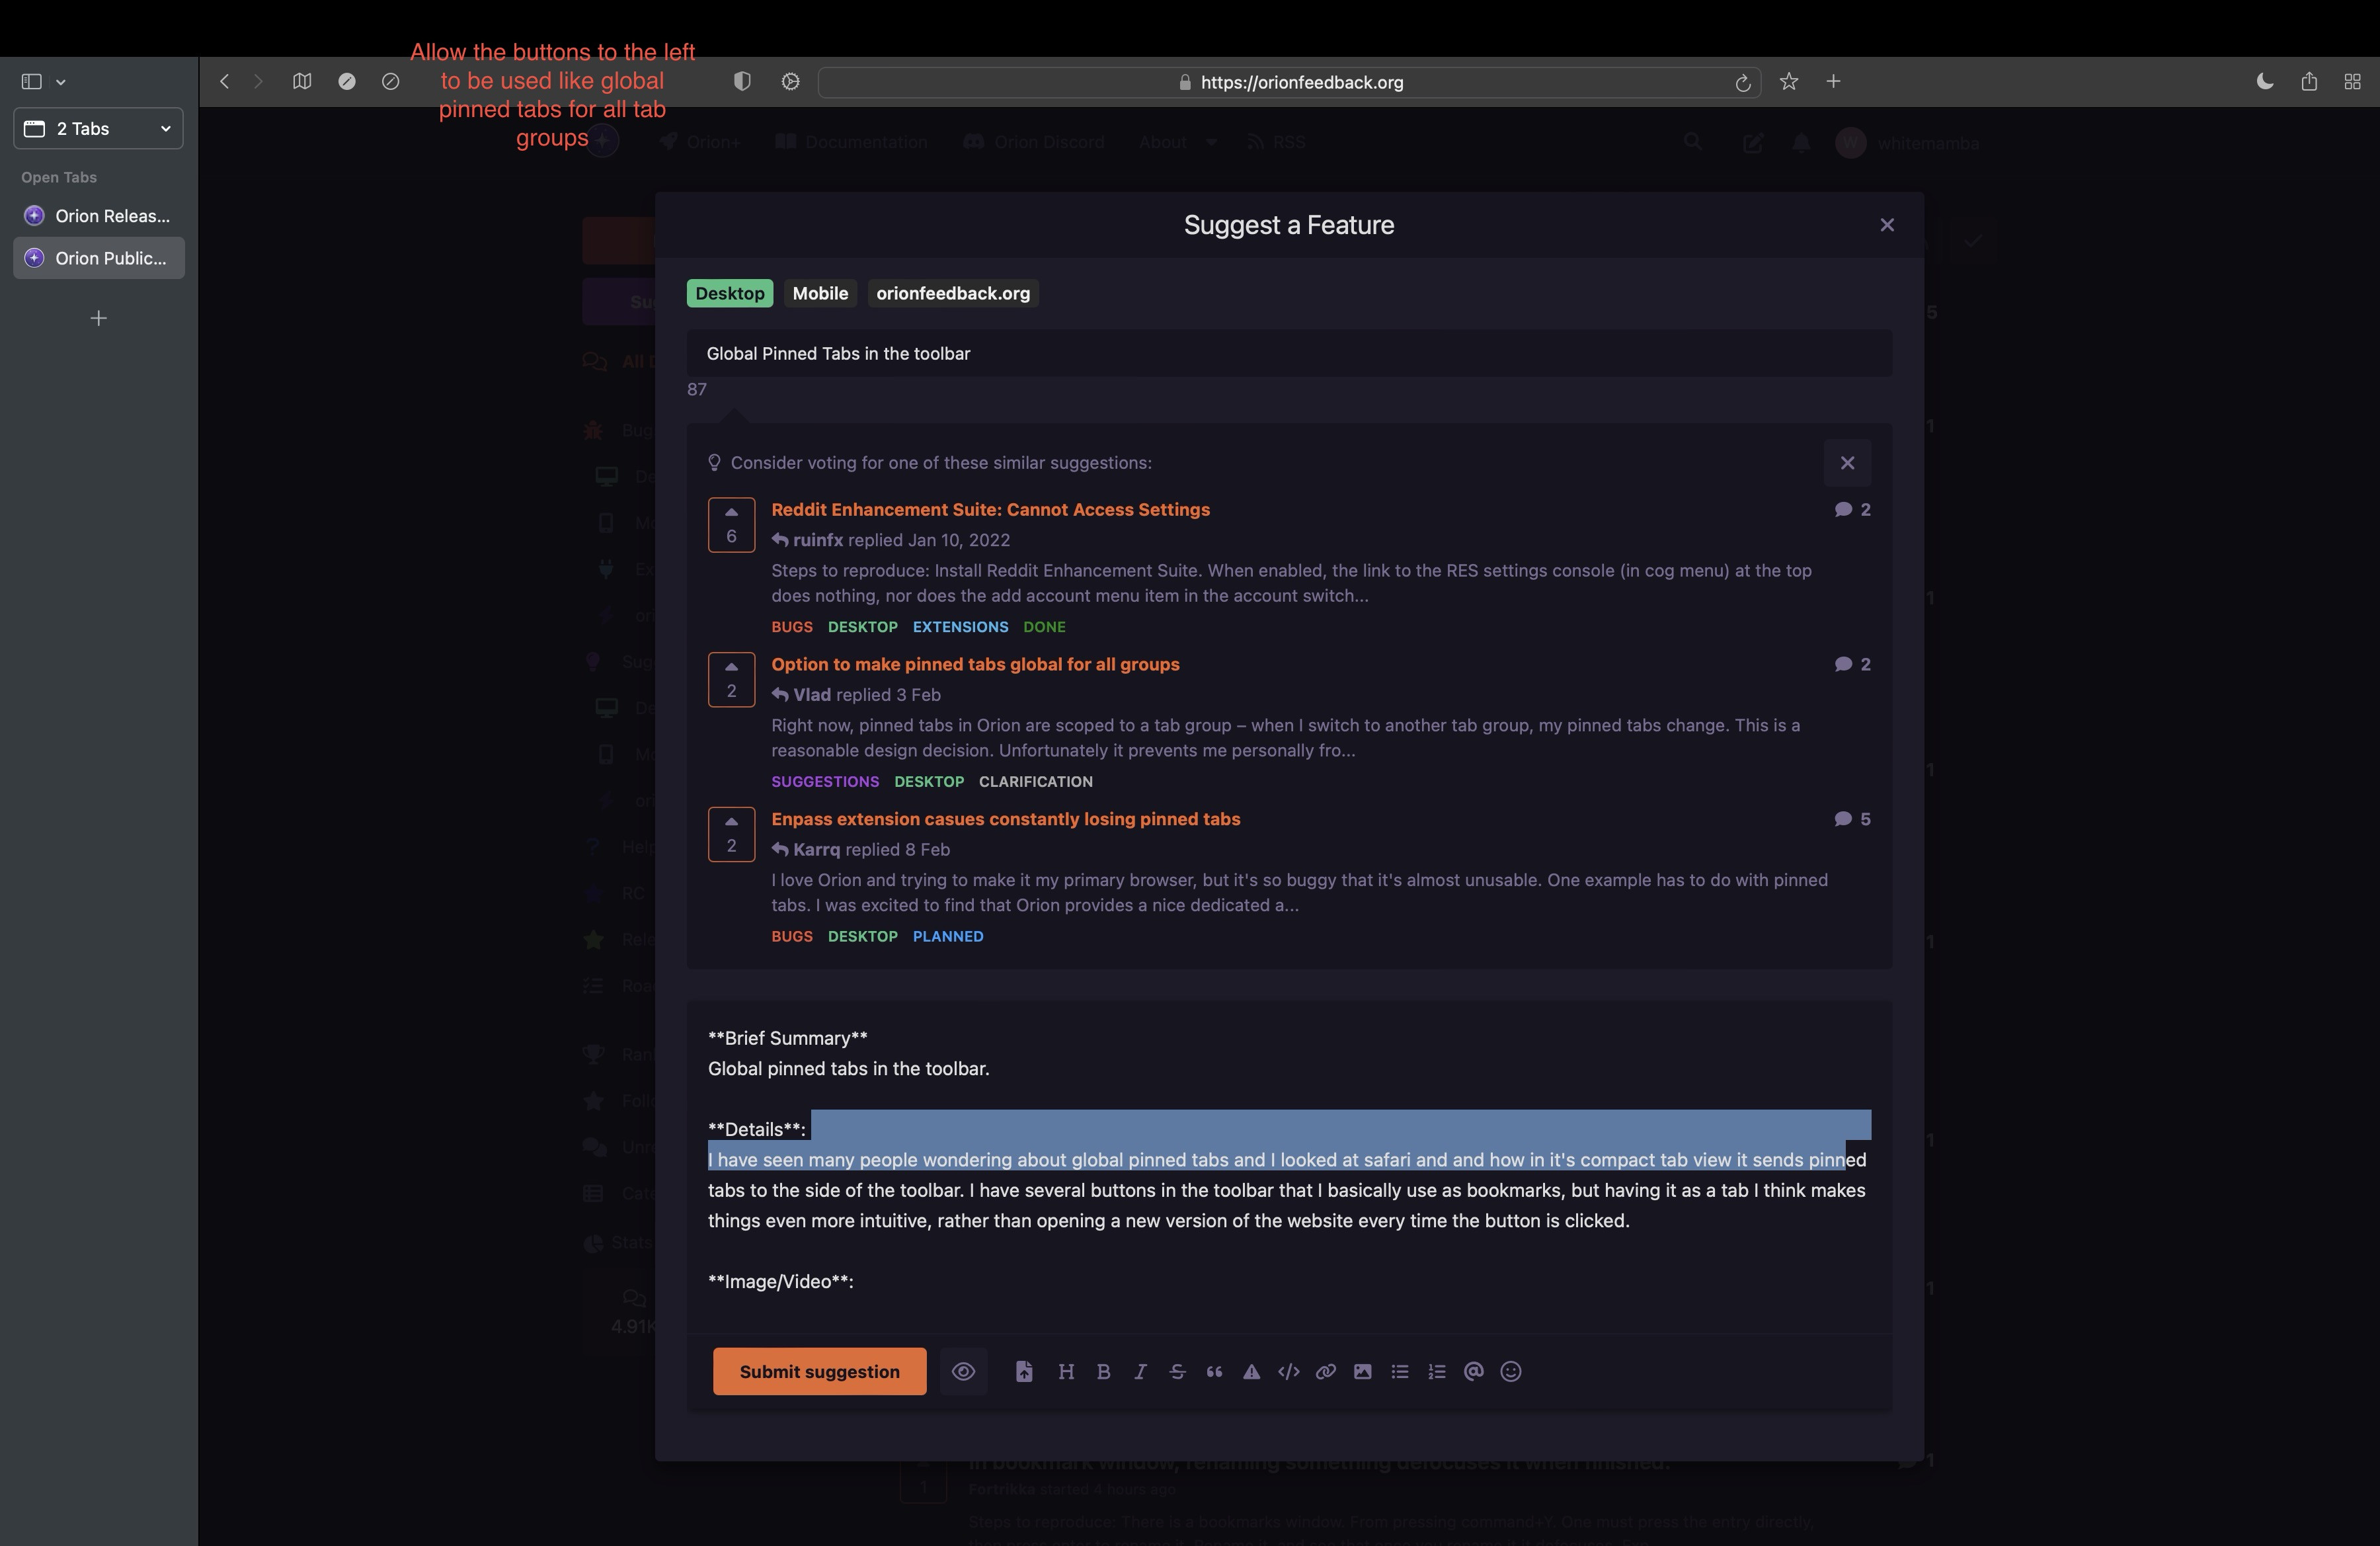The image size is (2380, 1546).
Task: Open the bookmarks book icon in toolbar
Action: point(302,82)
